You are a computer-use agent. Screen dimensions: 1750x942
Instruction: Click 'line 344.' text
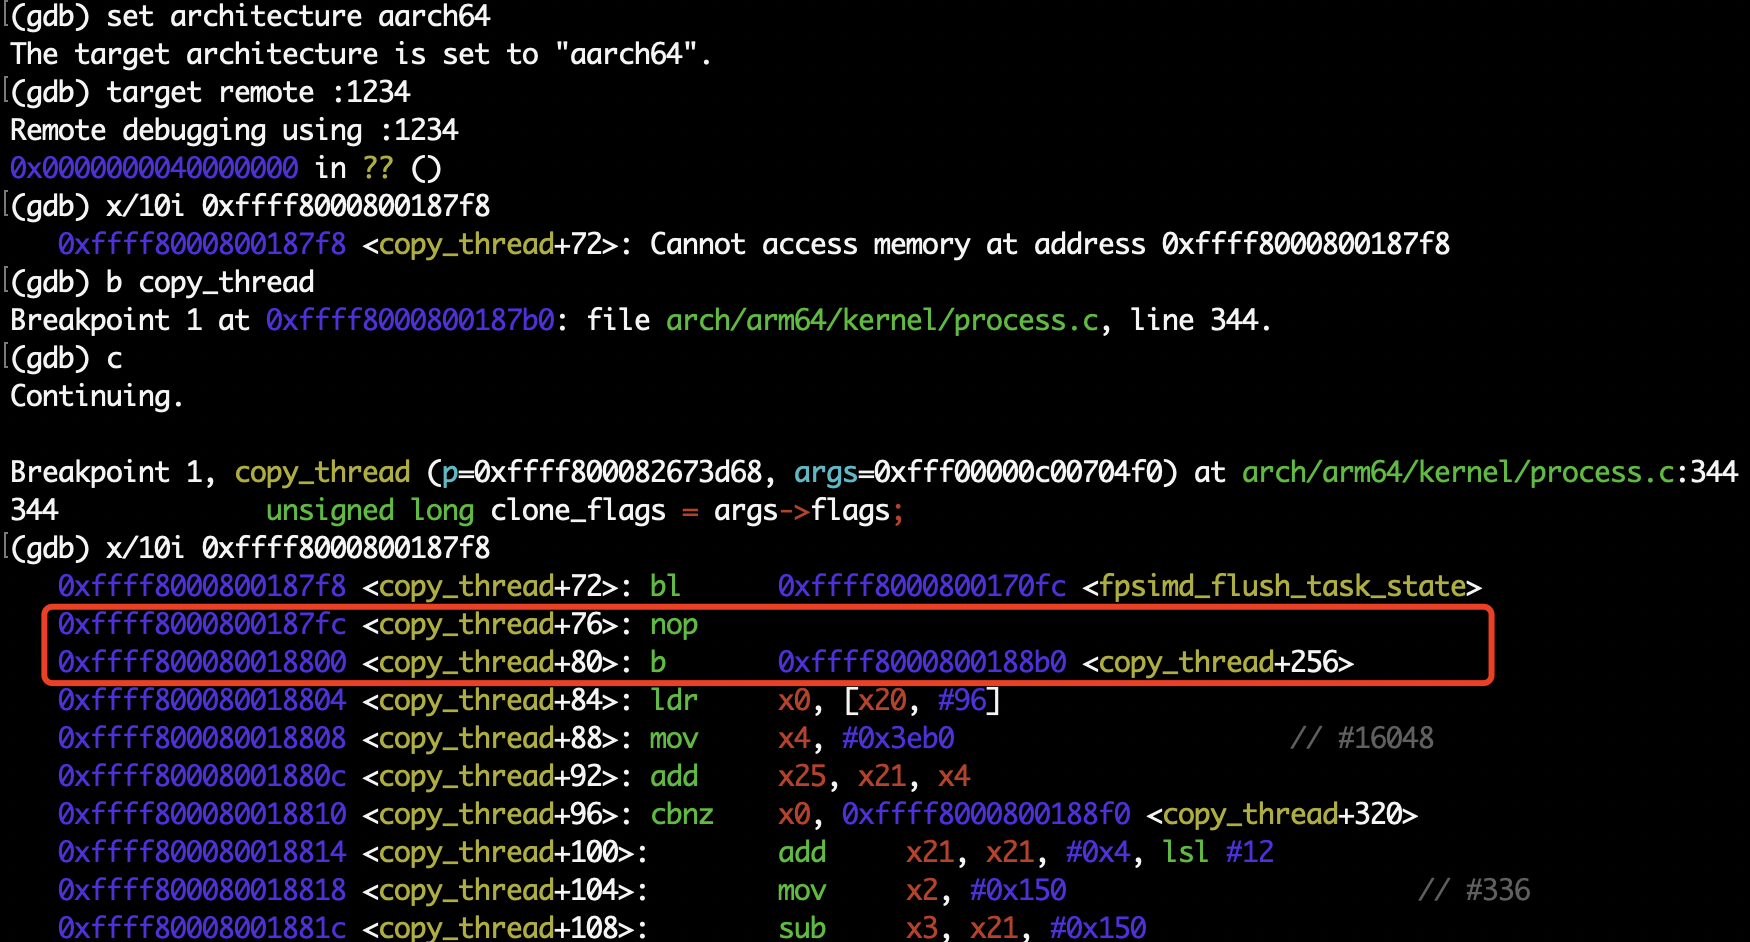pyautogui.click(x=1201, y=320)
